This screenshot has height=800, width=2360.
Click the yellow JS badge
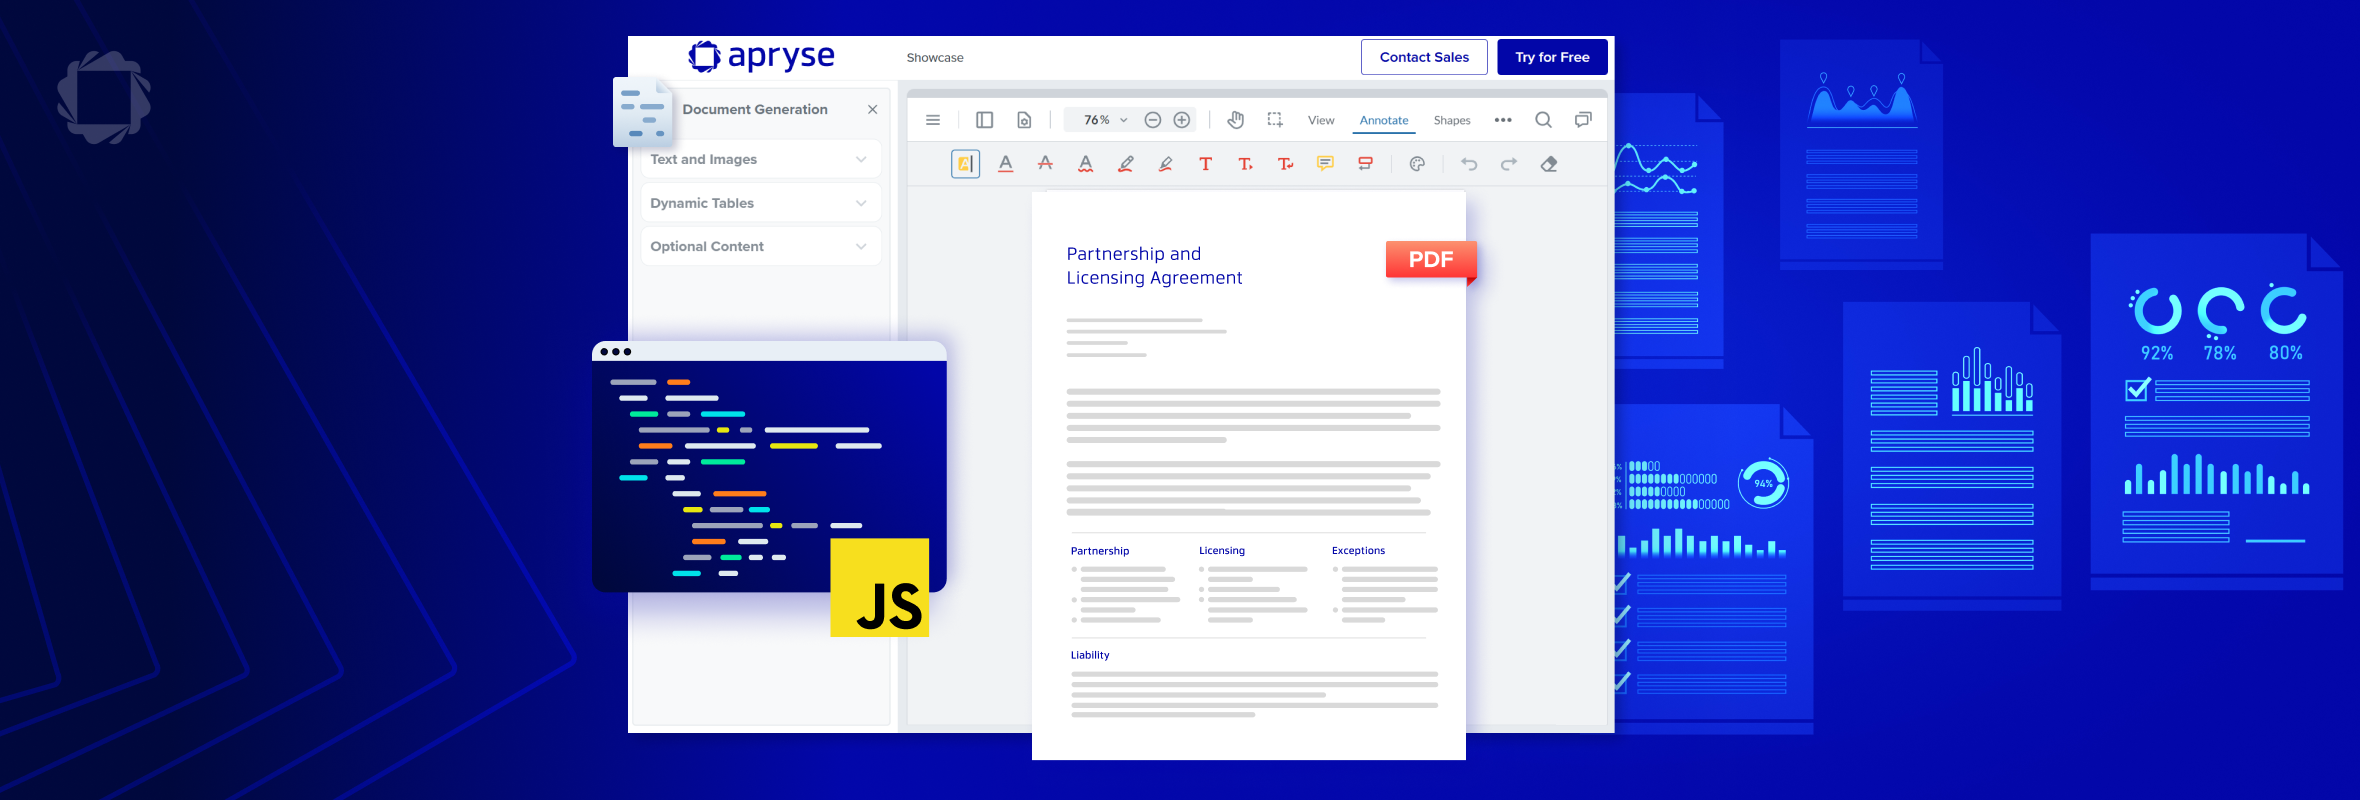(880, 588)
